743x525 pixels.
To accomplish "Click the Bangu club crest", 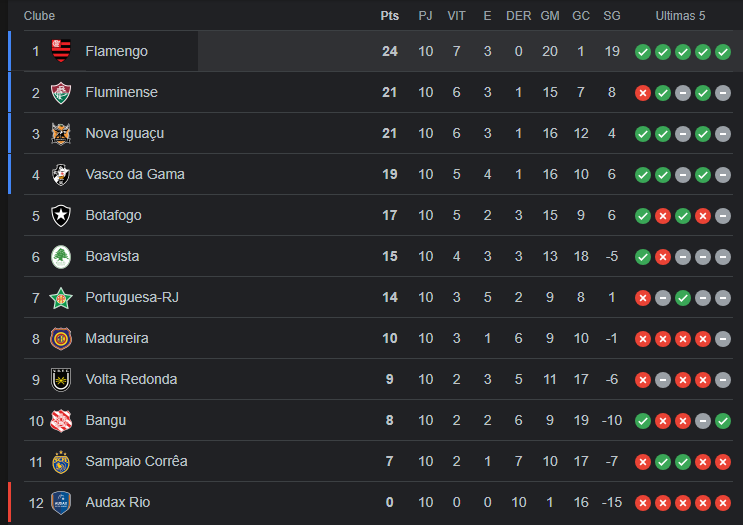I will [x=61, y=421].
